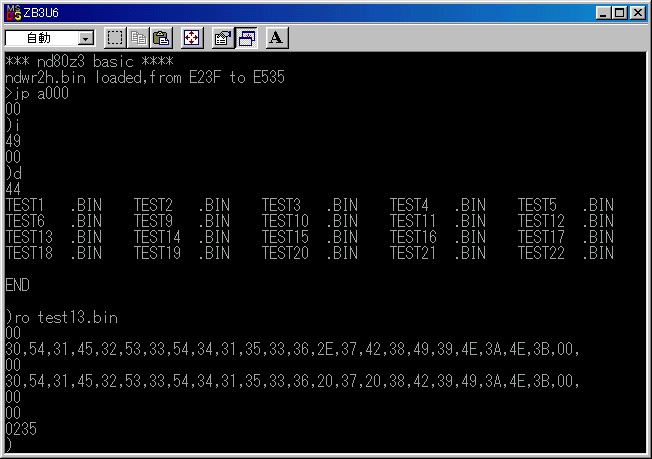The image size is (652, 459).
Task: Open the MS-DOS system menu icon
Action: tap(13, 13)
